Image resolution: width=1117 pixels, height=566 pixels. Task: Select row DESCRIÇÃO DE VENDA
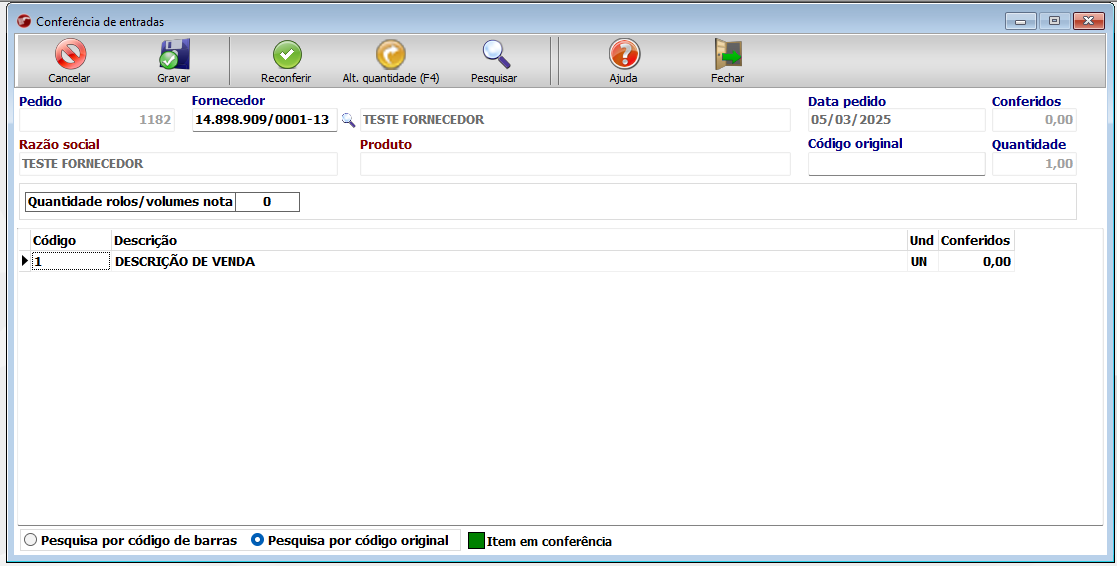[x=185, y=262]
